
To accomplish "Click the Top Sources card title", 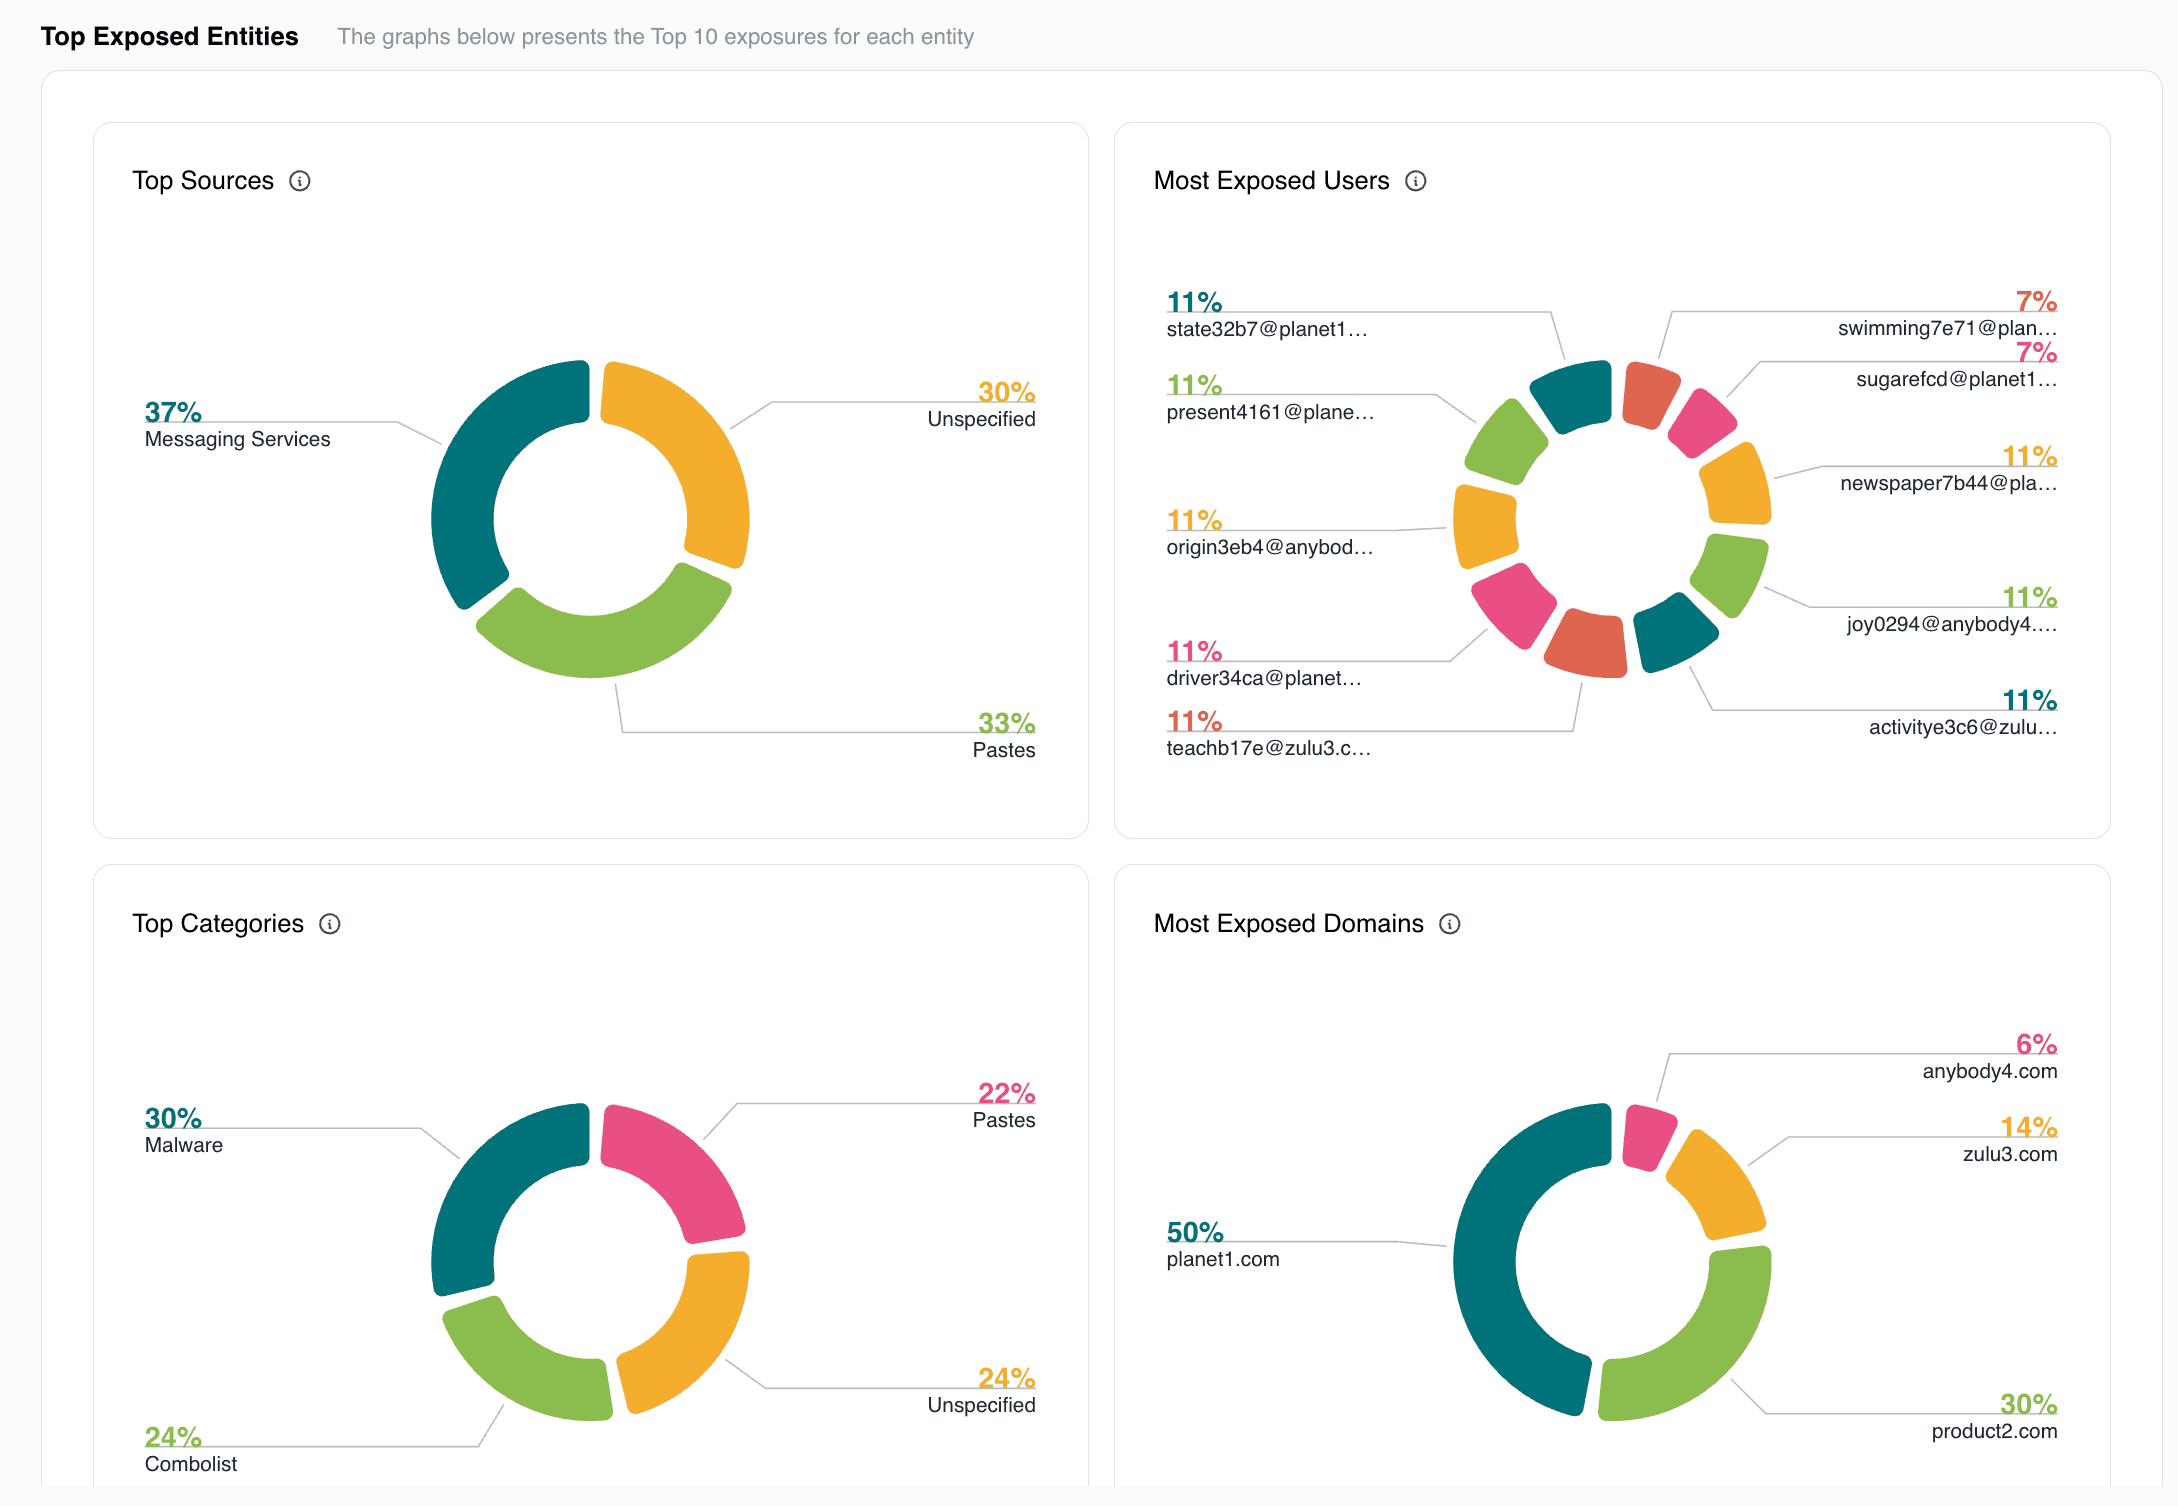I will coord(203,181).
